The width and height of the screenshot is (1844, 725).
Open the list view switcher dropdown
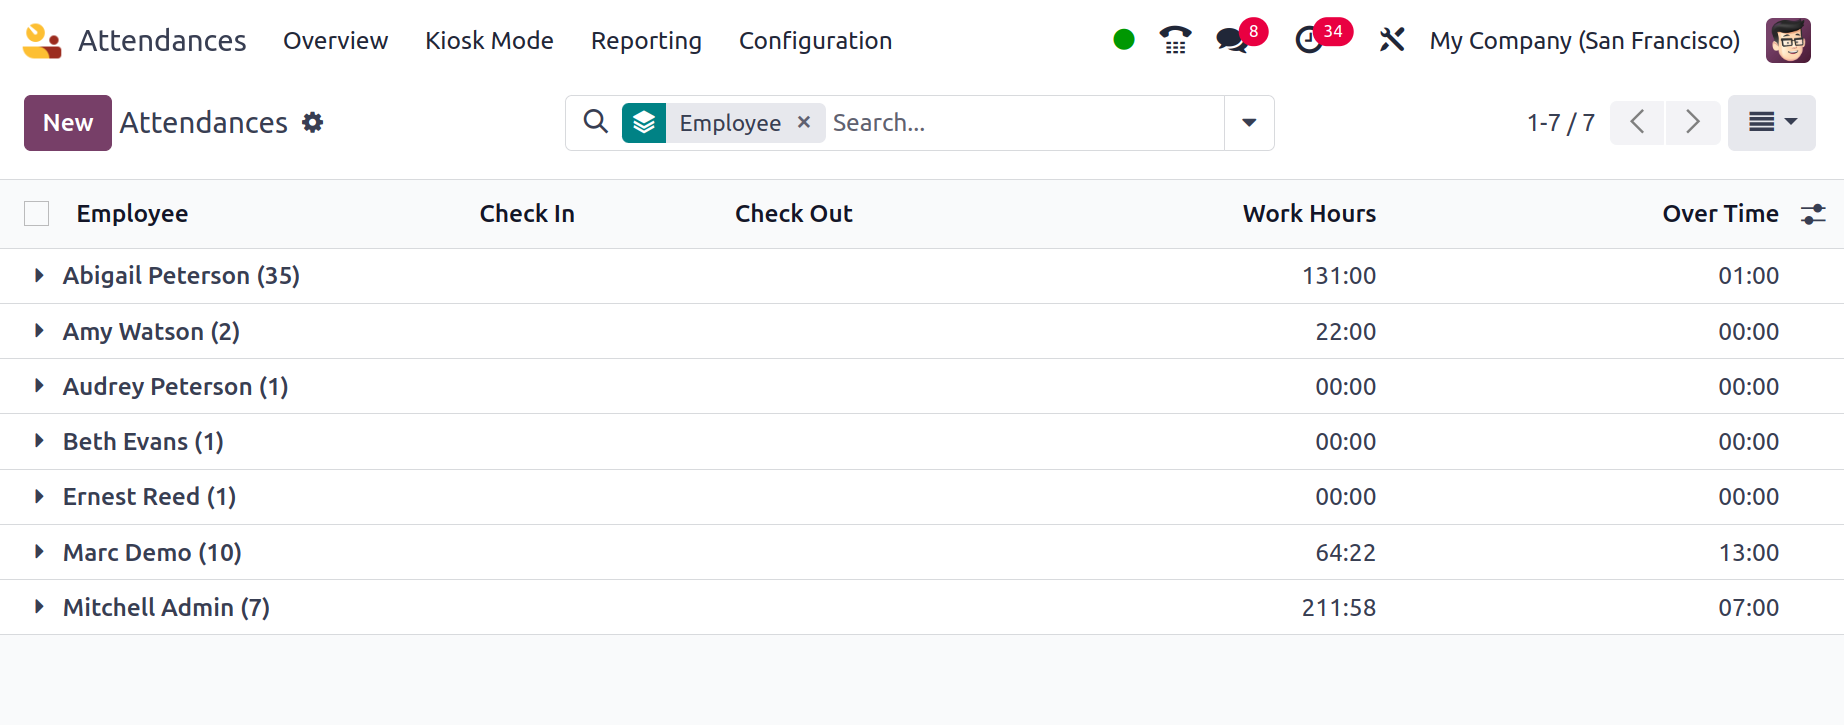tap(1771, 122)
